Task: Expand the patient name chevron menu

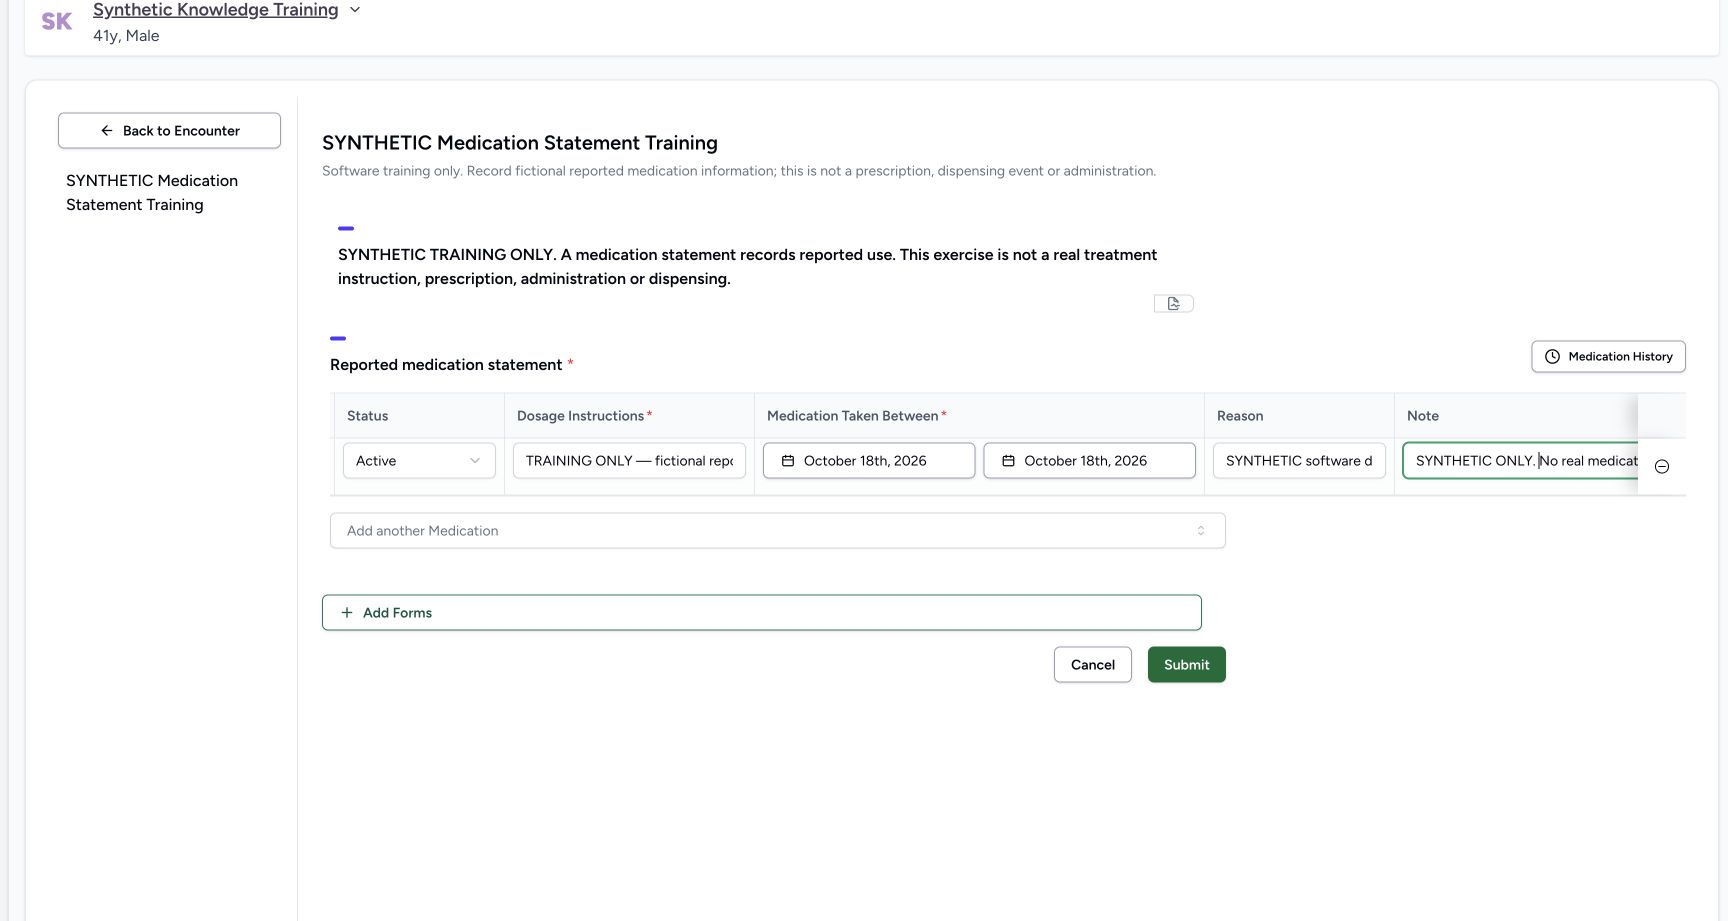Action: coord(354,10)
